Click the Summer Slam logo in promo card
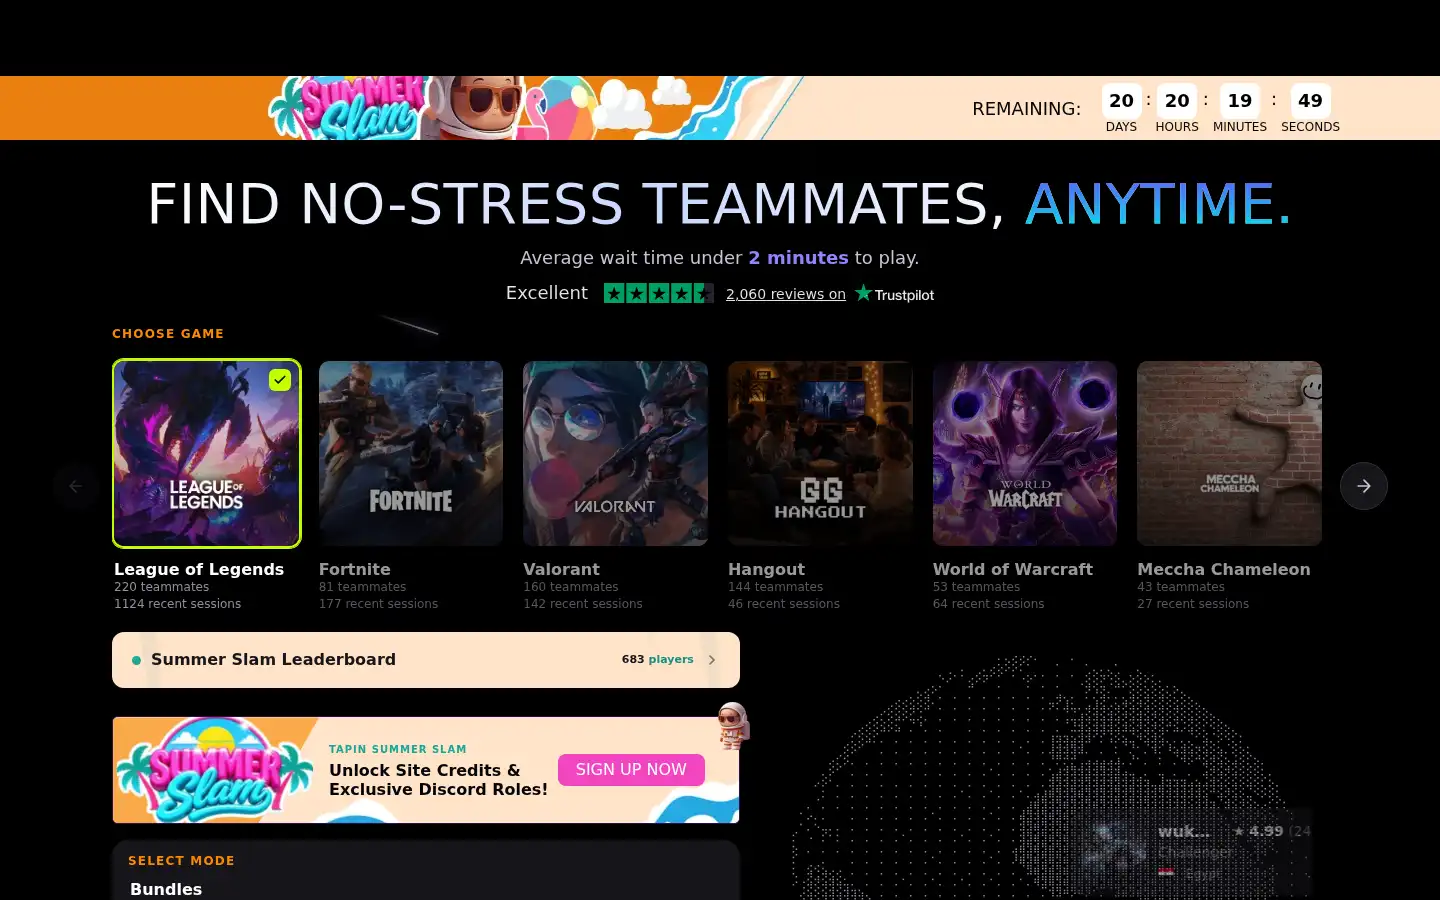 214,770
